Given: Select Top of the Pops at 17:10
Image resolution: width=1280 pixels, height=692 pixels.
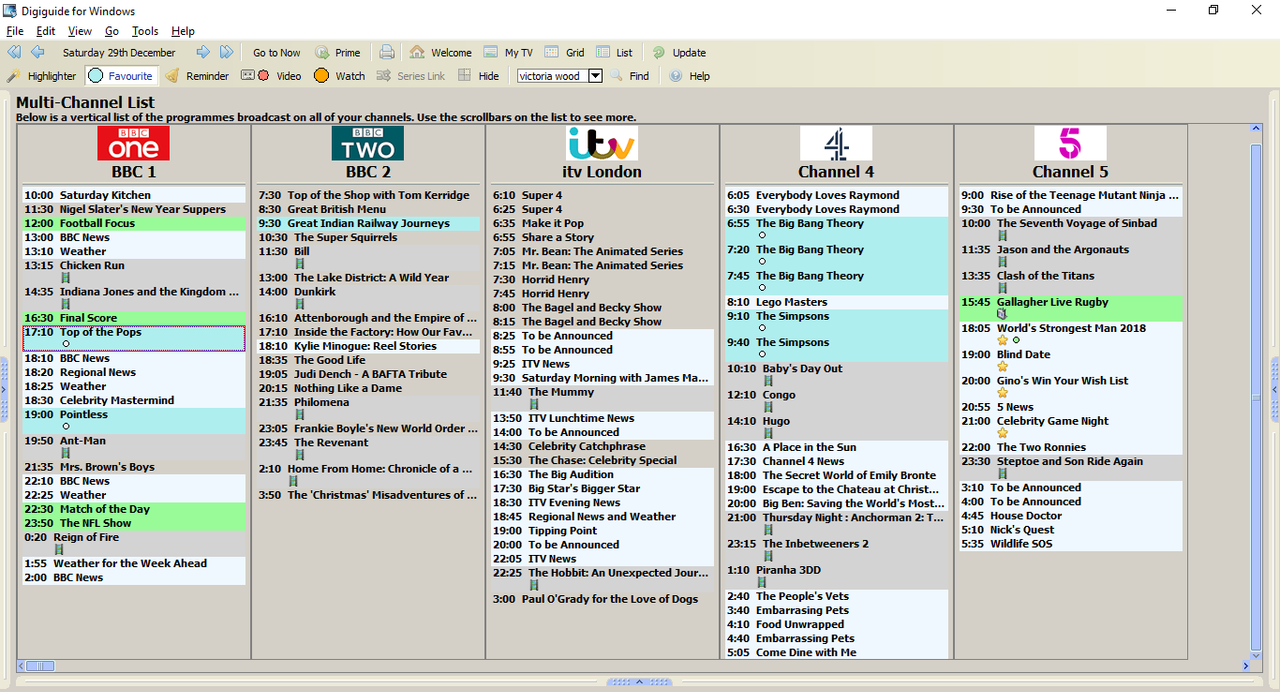Looking at the screenshot, I should tap(134, 338).
